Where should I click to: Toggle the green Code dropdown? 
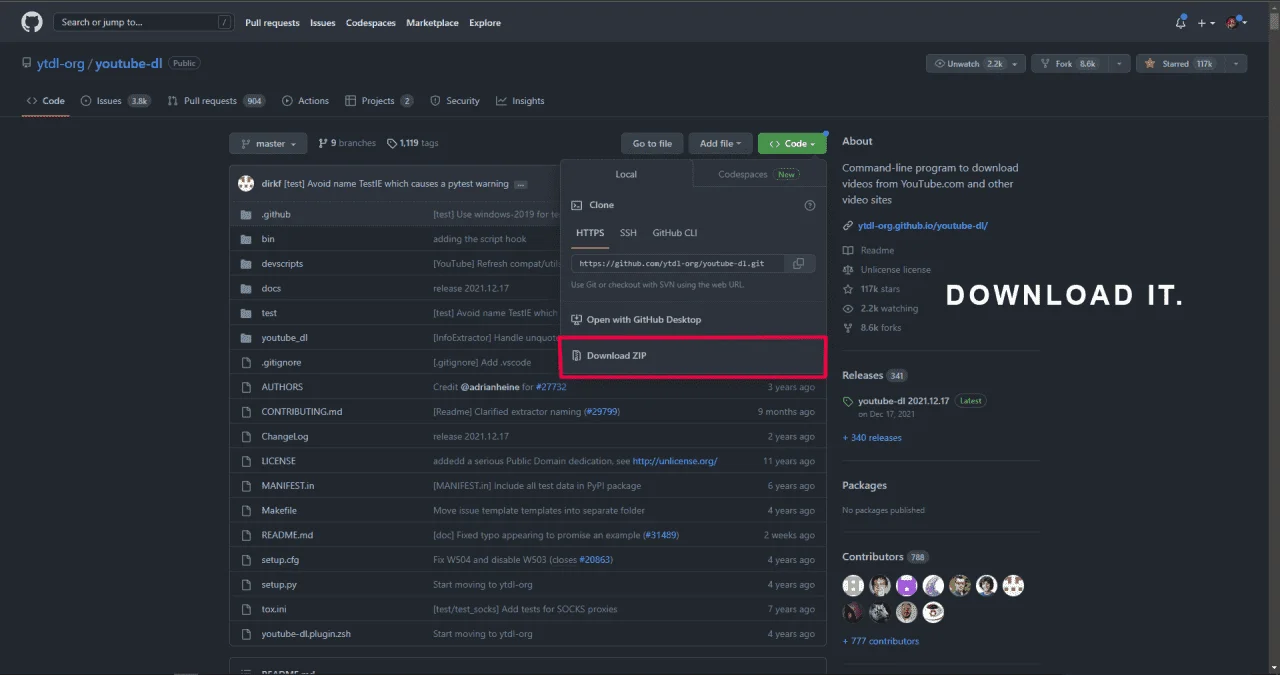click(792, 144)
